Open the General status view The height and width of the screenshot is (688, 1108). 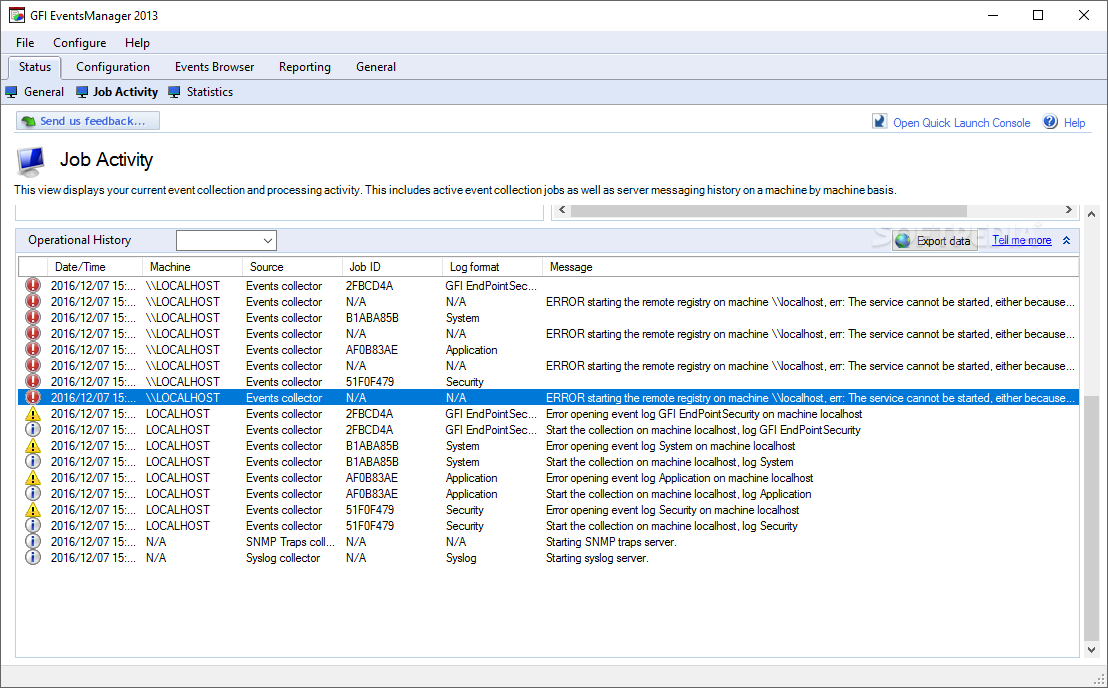(44, 92)
